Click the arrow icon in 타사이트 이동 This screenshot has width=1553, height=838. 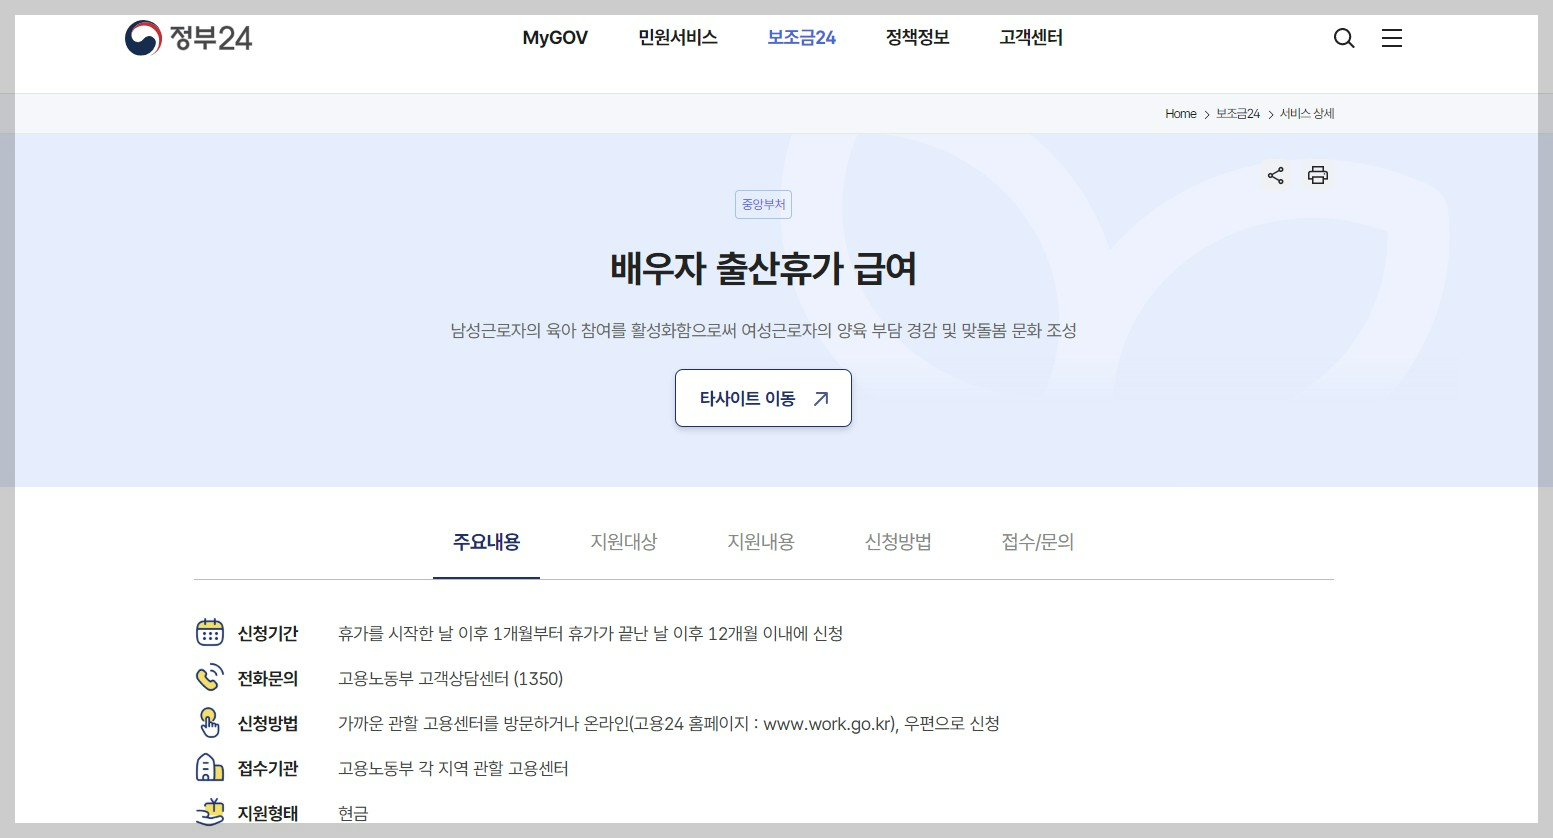coord(821,398)
